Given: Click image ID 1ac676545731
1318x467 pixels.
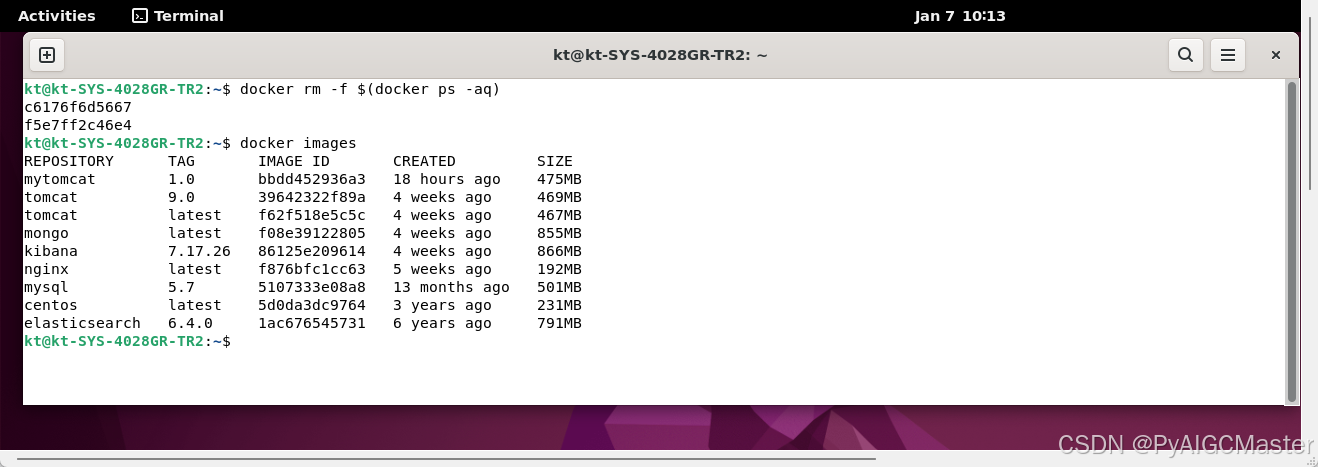Looking at the screenshot, I should 312,323.
